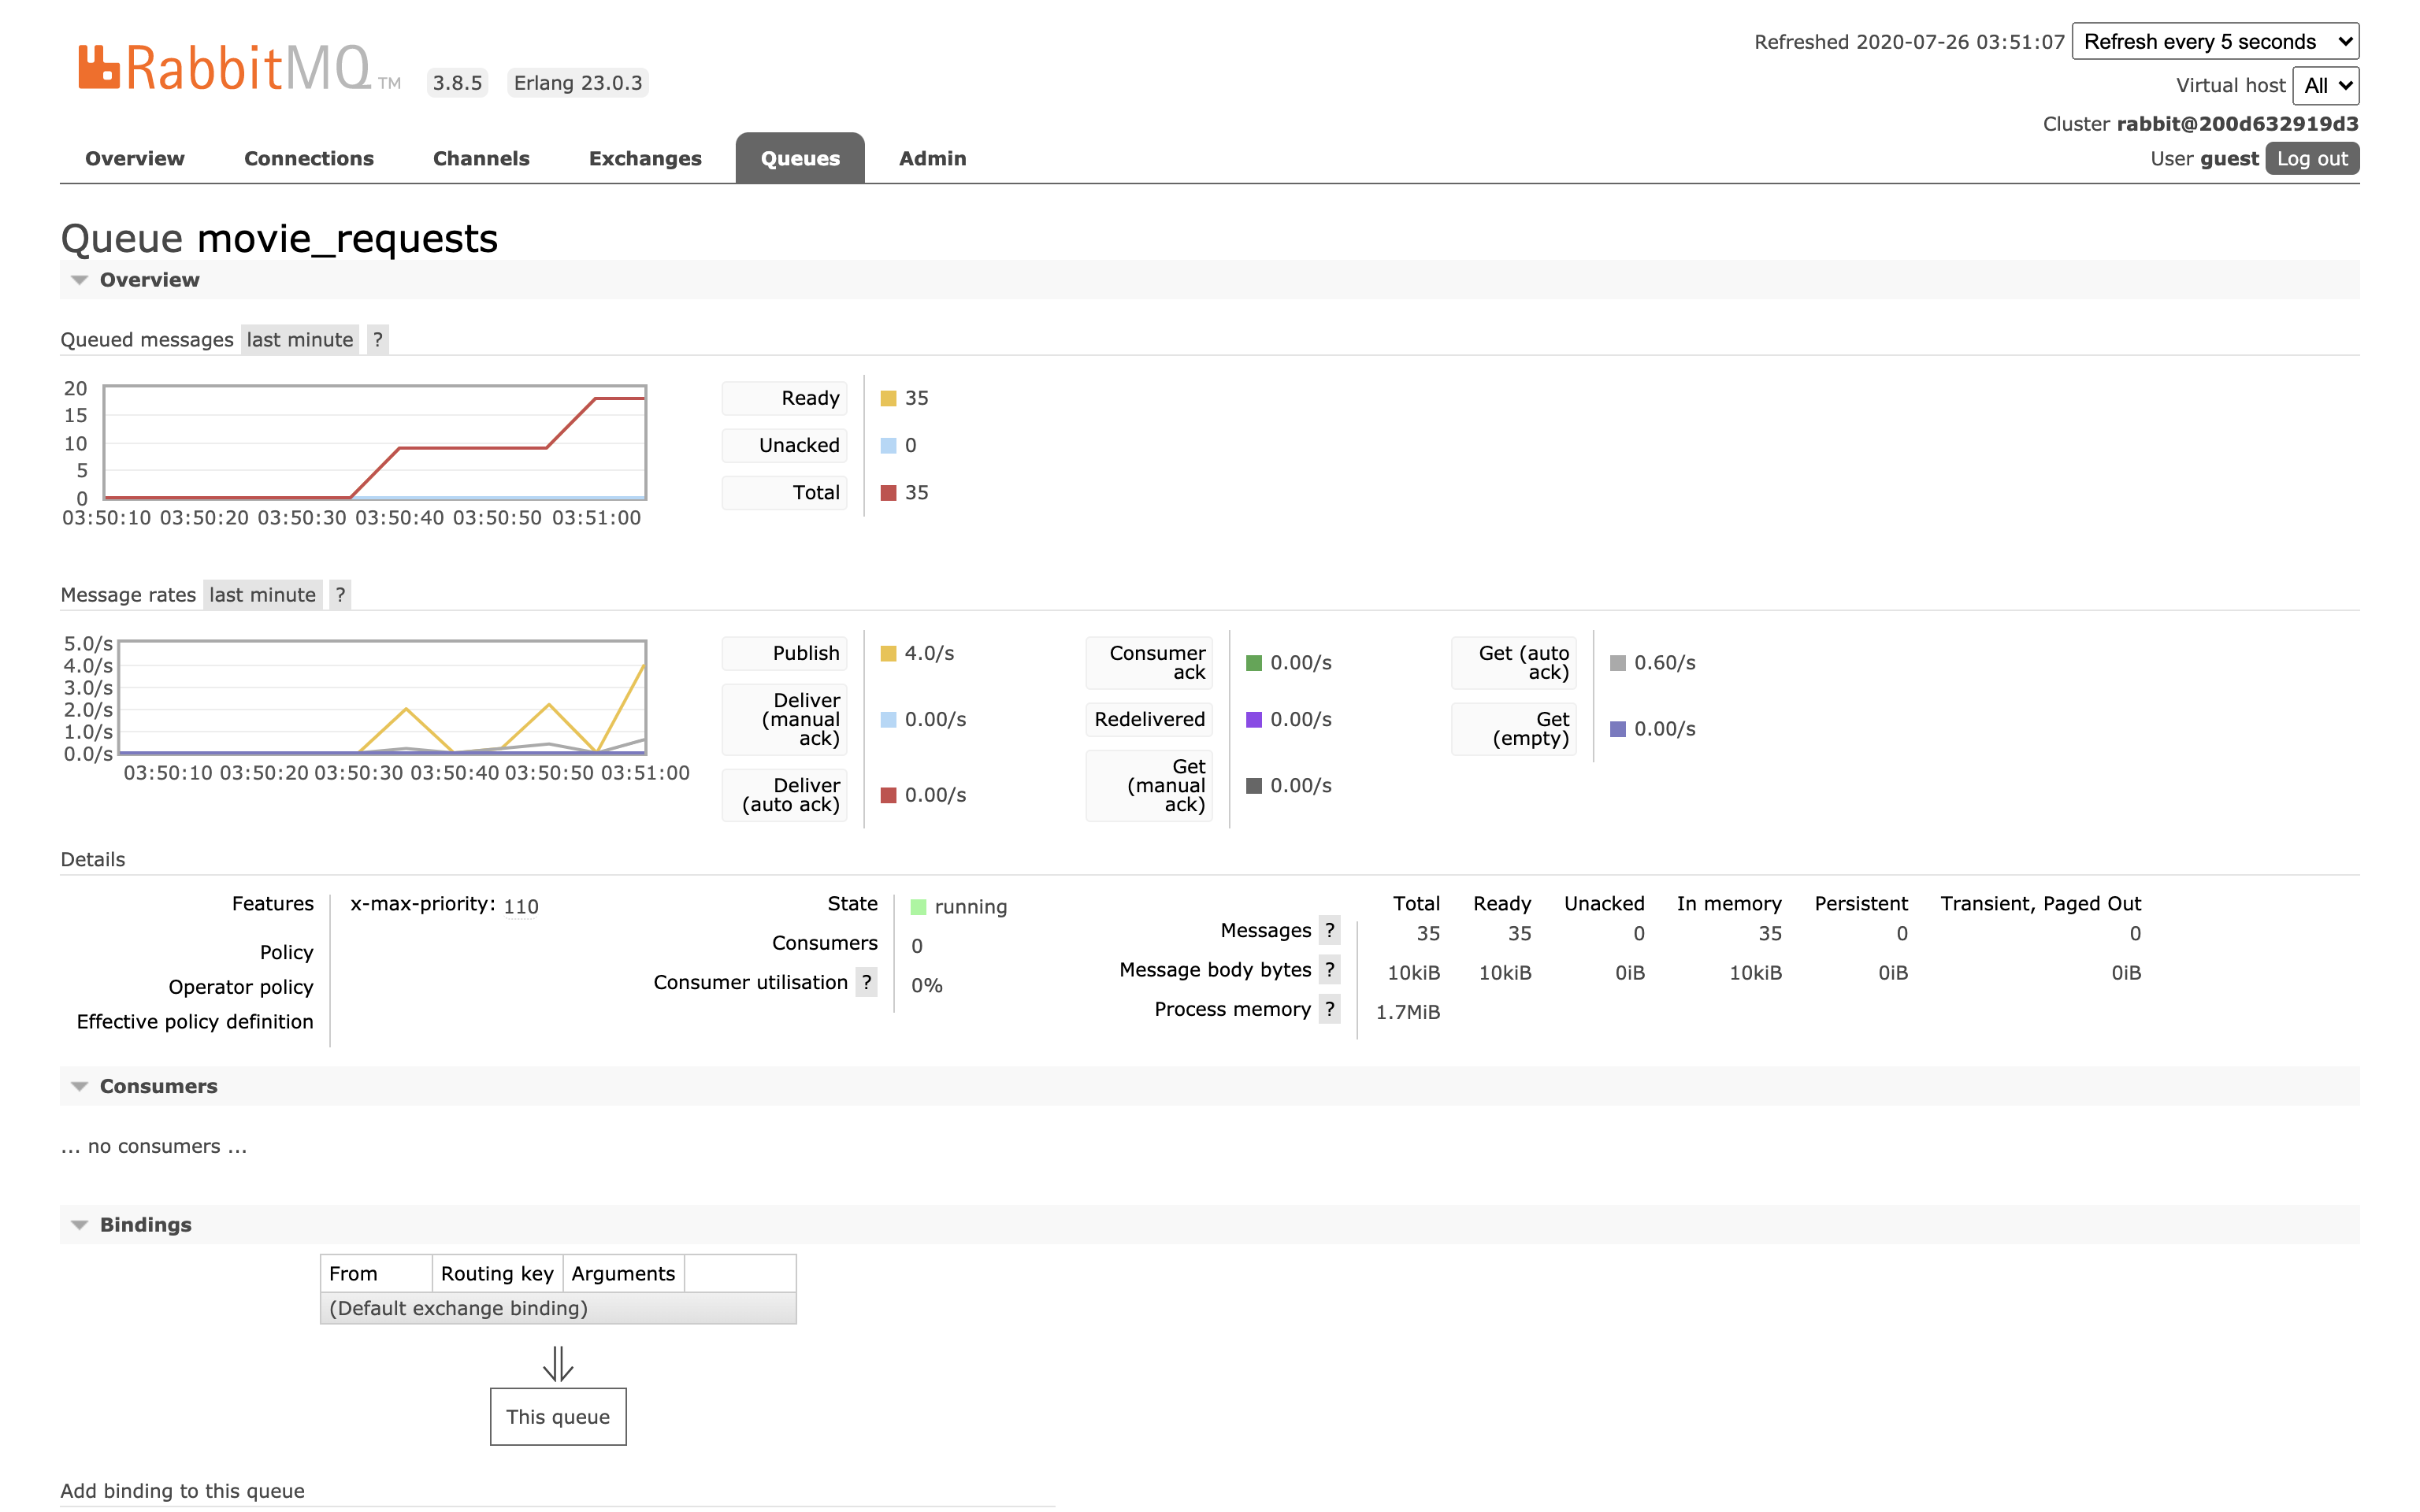The image size is (2420, 1512).
Task: Change Queued messages last minute range
Action: click(299, 340)
